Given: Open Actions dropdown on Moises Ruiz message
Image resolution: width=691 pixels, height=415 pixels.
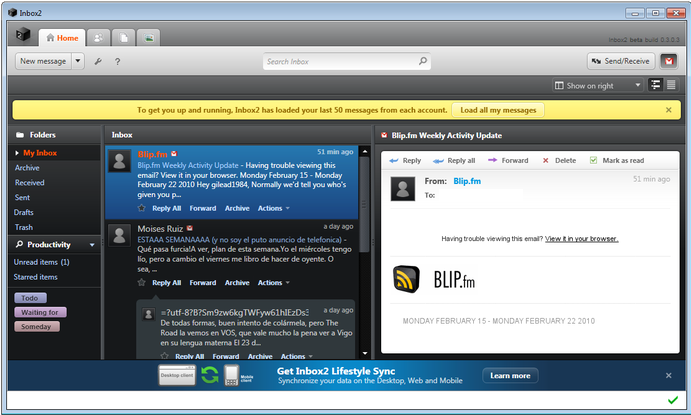Looking at the screenshot, I should coord(273,283).
